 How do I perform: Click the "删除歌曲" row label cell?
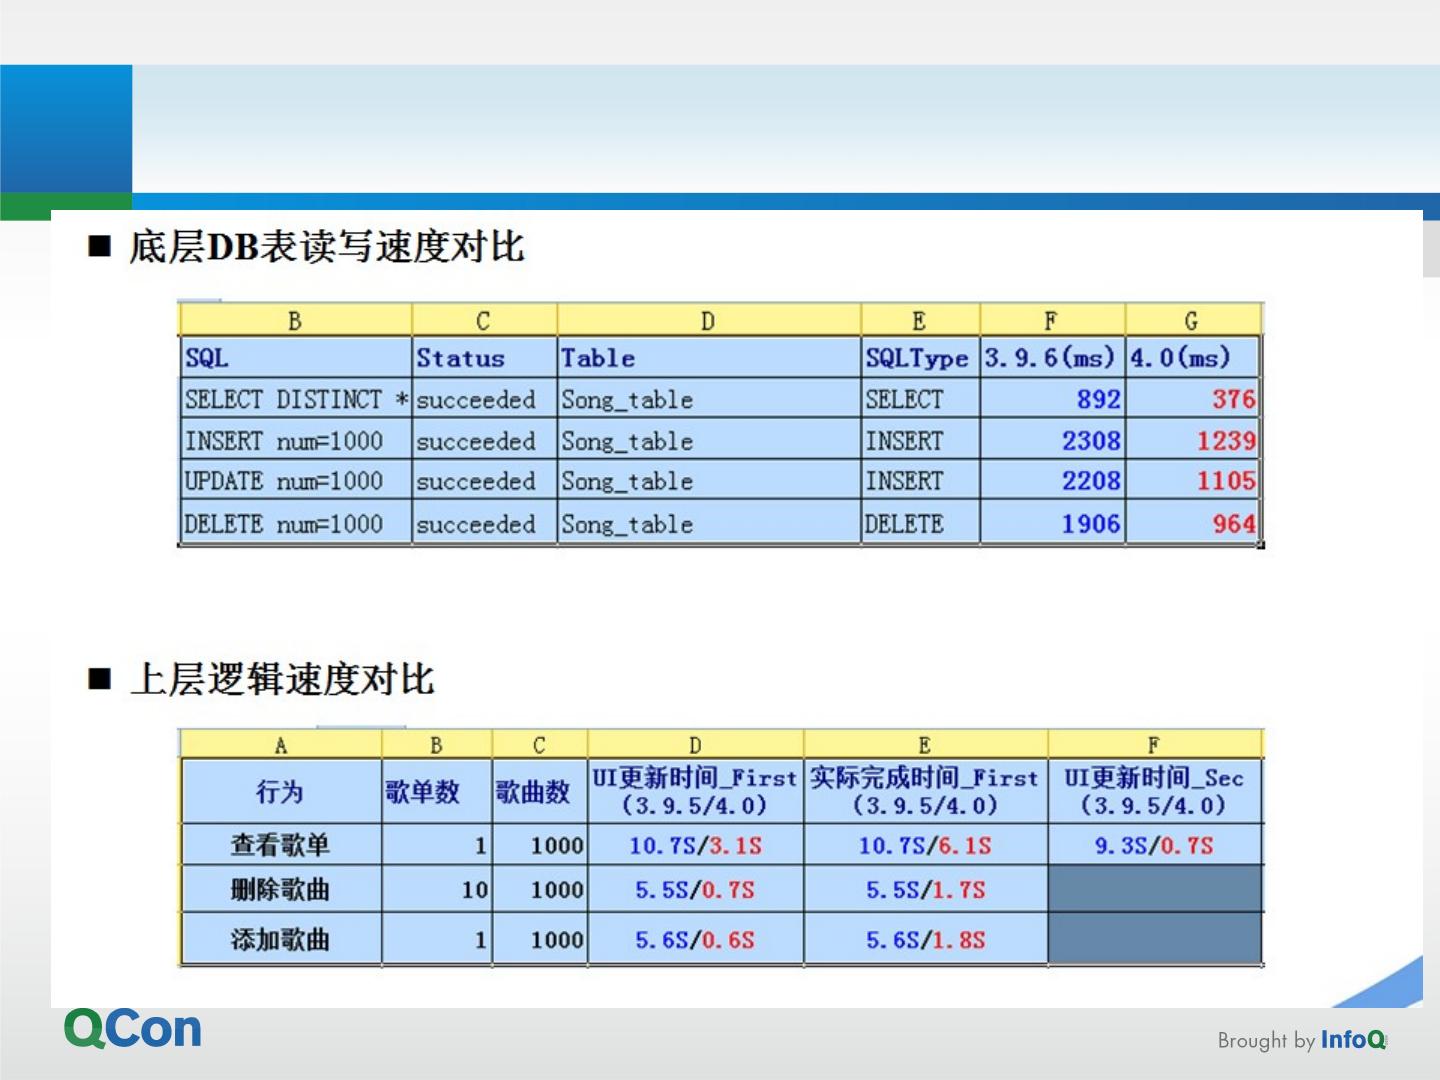pos(281,889)
